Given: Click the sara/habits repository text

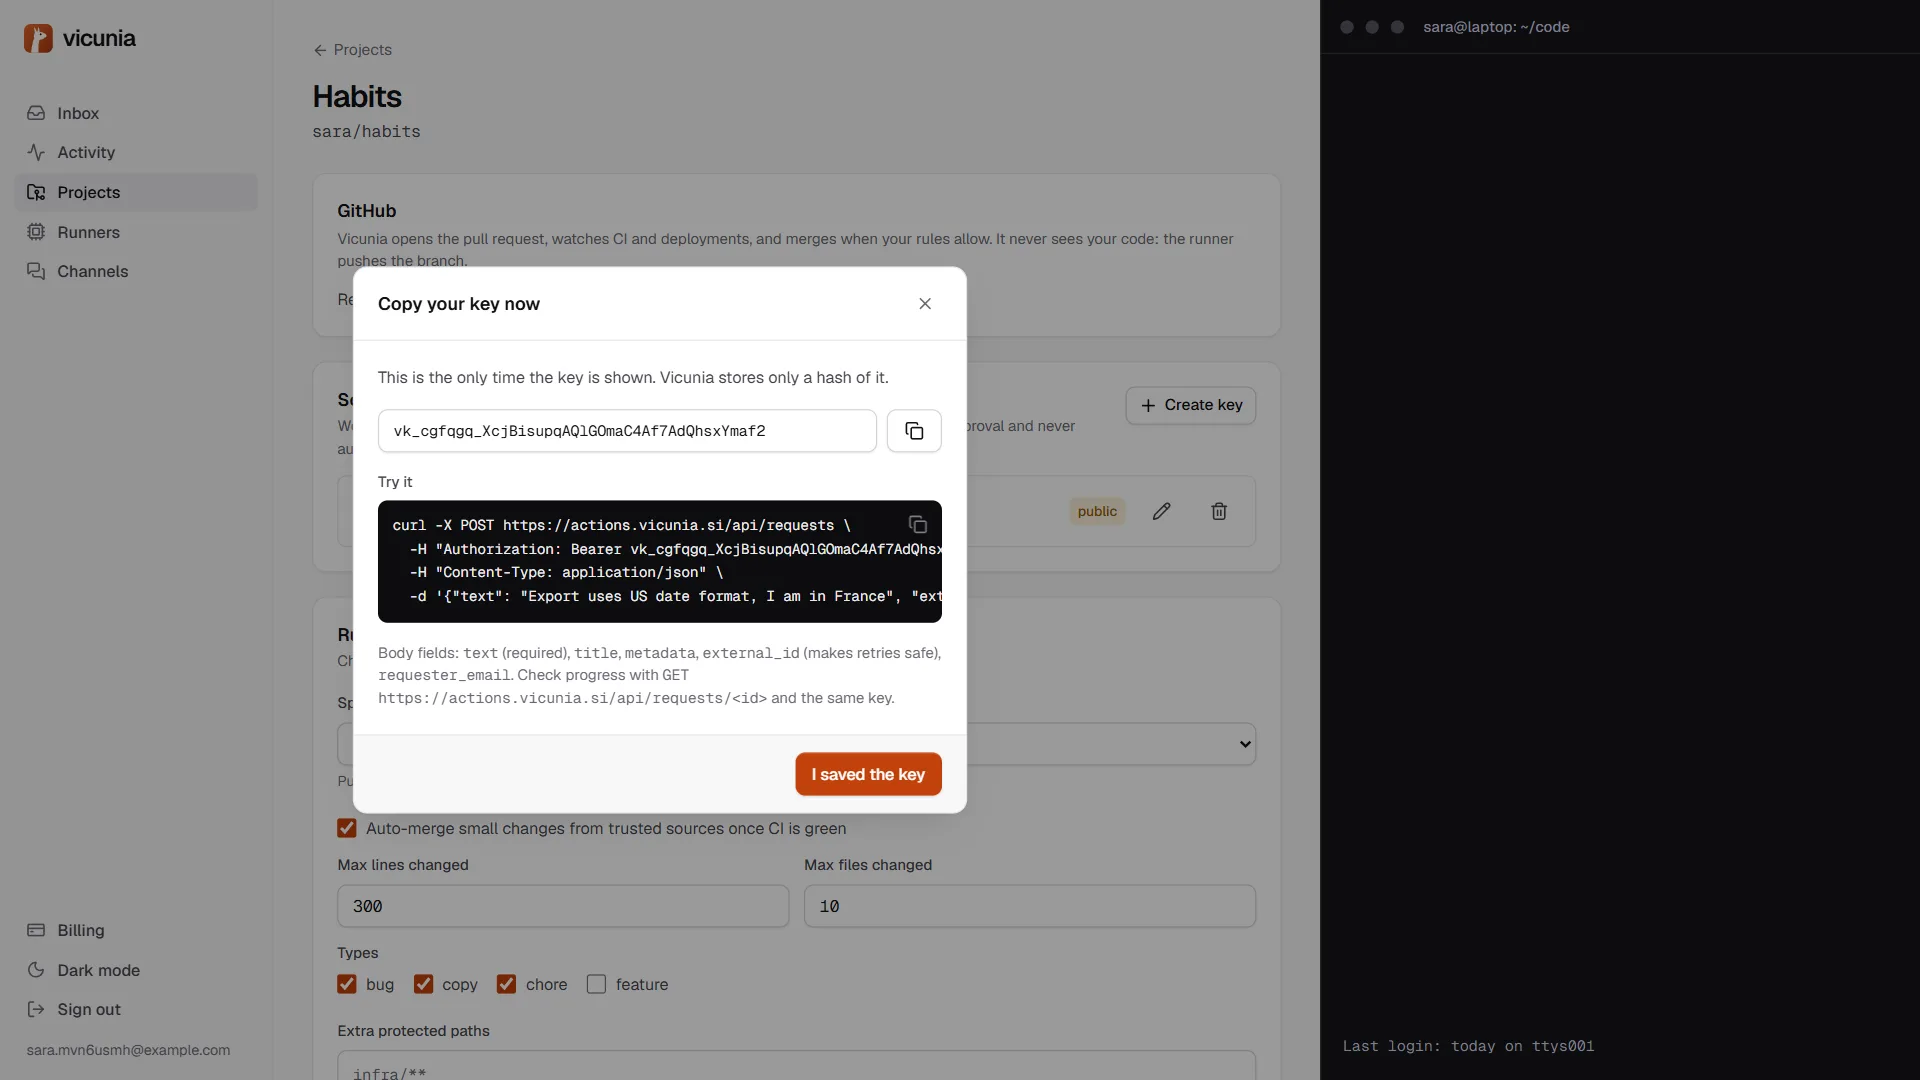Looking at the screenshot, I should click(x=366, y=132).
